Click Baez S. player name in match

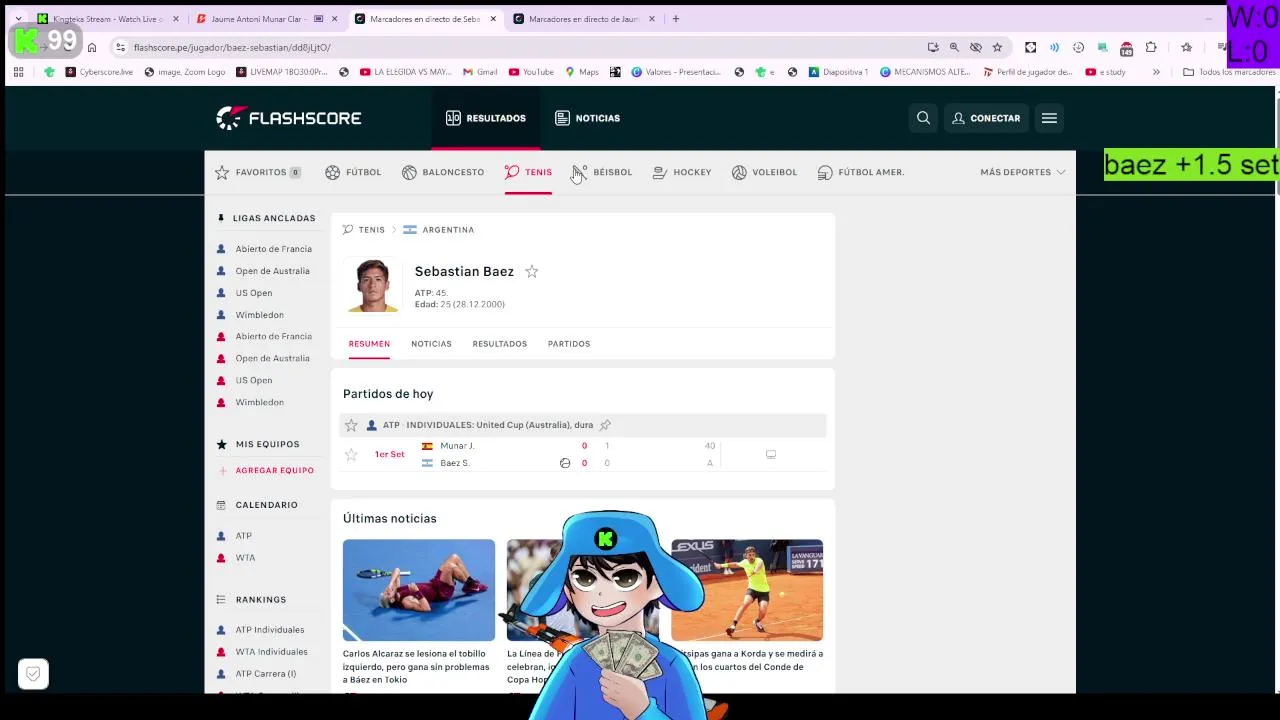[x=454, y=463]
